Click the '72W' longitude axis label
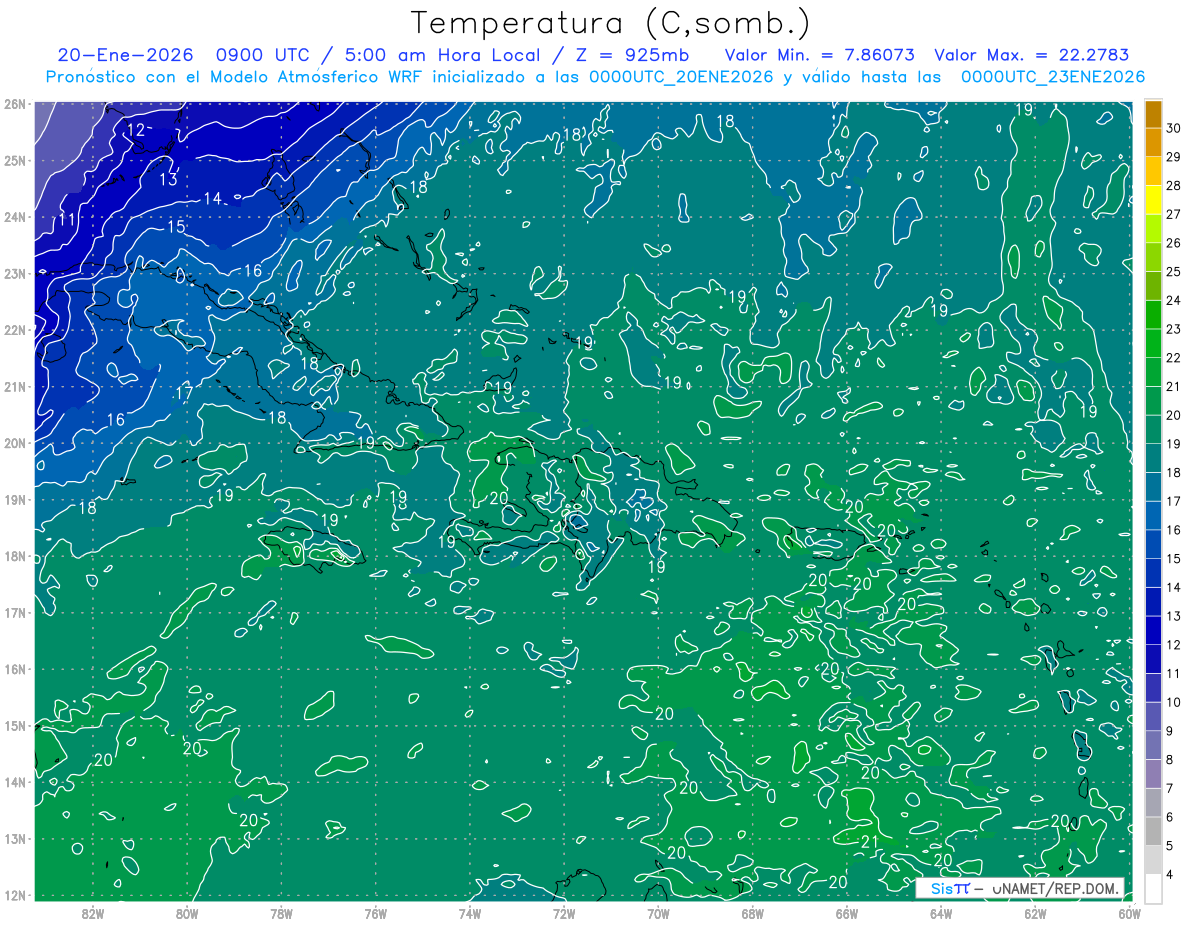The height and width of the screenshot is (927, 1200). click(564, 913)
